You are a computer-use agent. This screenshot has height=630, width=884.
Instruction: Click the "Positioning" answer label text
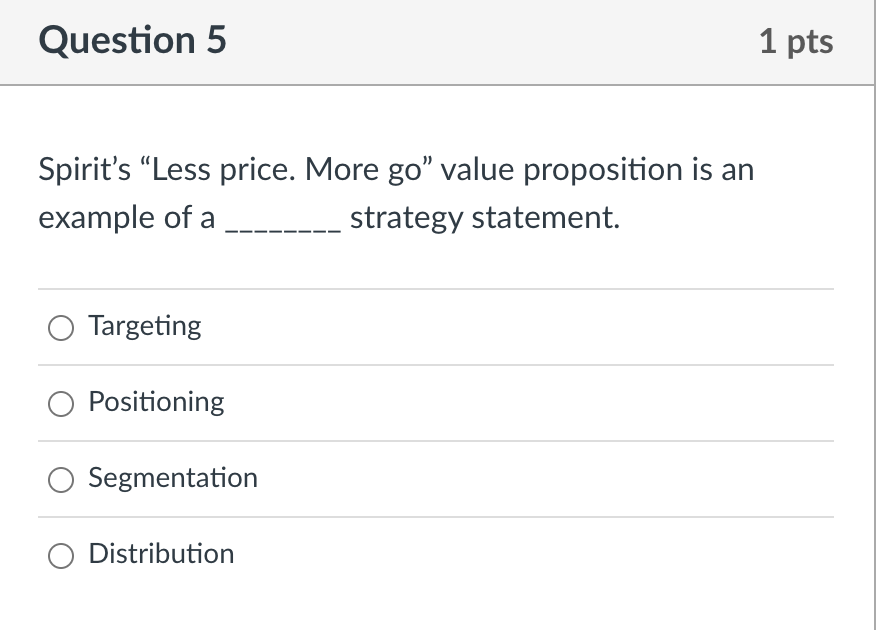tap(156, 402)
